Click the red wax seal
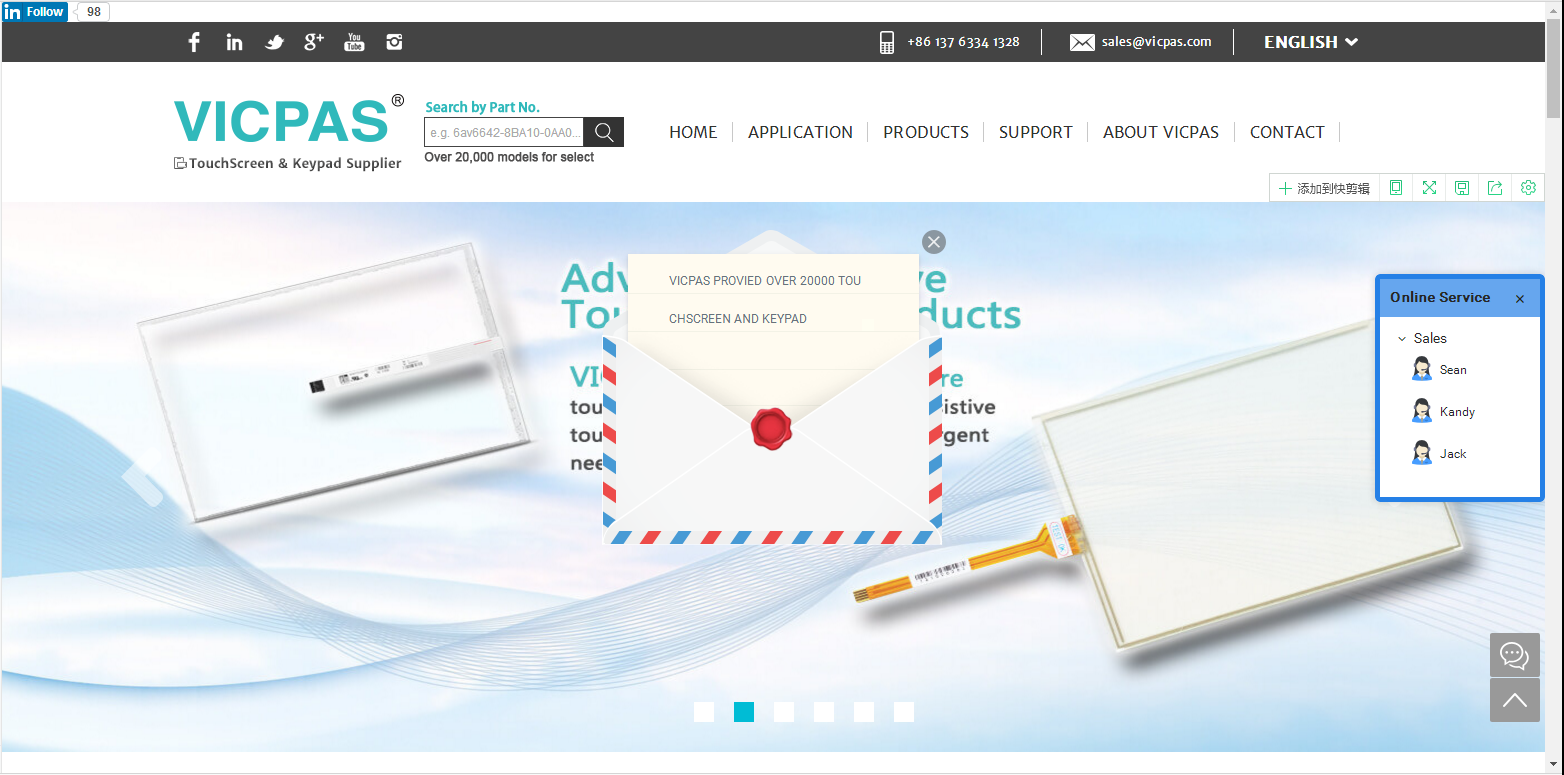Screen dimensions: 1564x775 (x=772, y=428)
